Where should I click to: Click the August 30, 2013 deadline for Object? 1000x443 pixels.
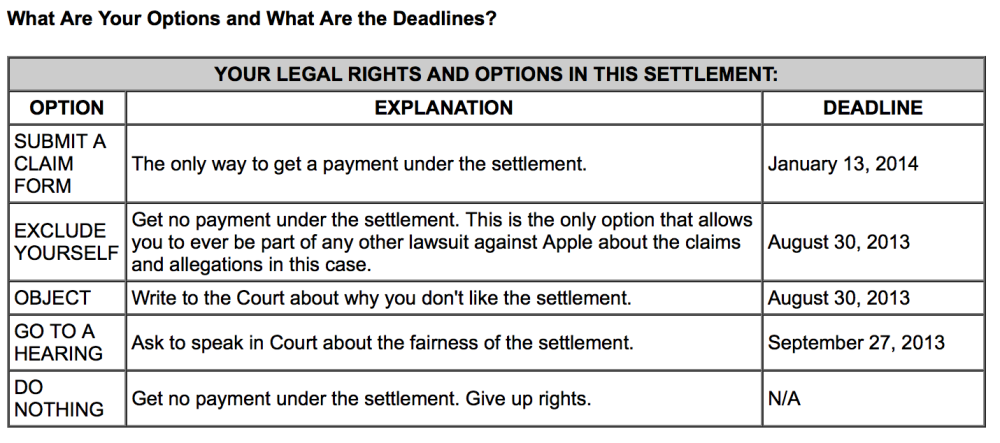point(838,298)
